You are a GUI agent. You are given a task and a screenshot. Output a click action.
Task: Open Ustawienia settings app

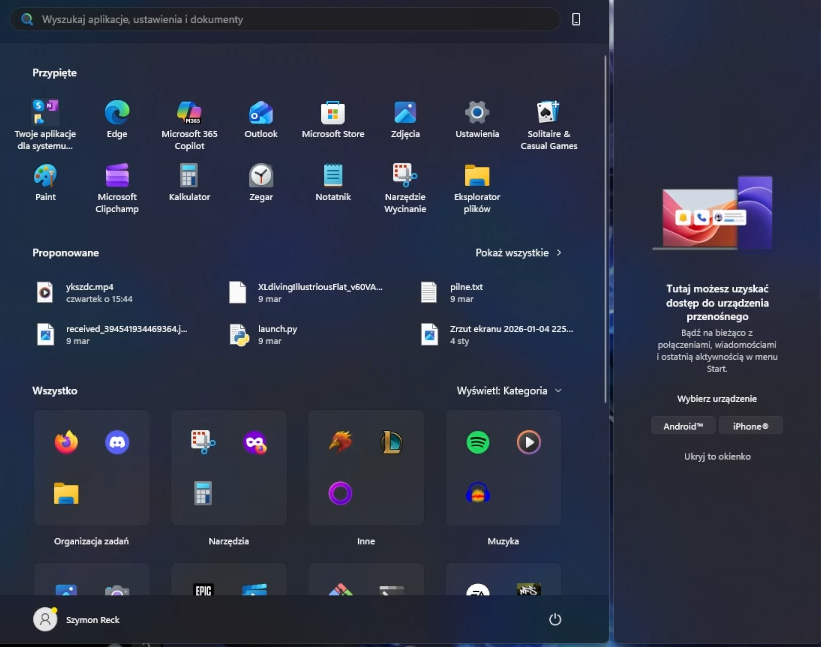tap(477, 119)
